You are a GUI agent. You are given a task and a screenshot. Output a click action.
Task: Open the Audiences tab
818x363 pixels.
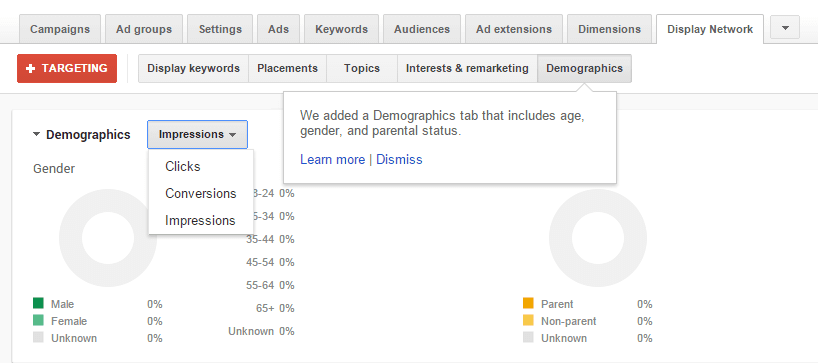(422, 29)
